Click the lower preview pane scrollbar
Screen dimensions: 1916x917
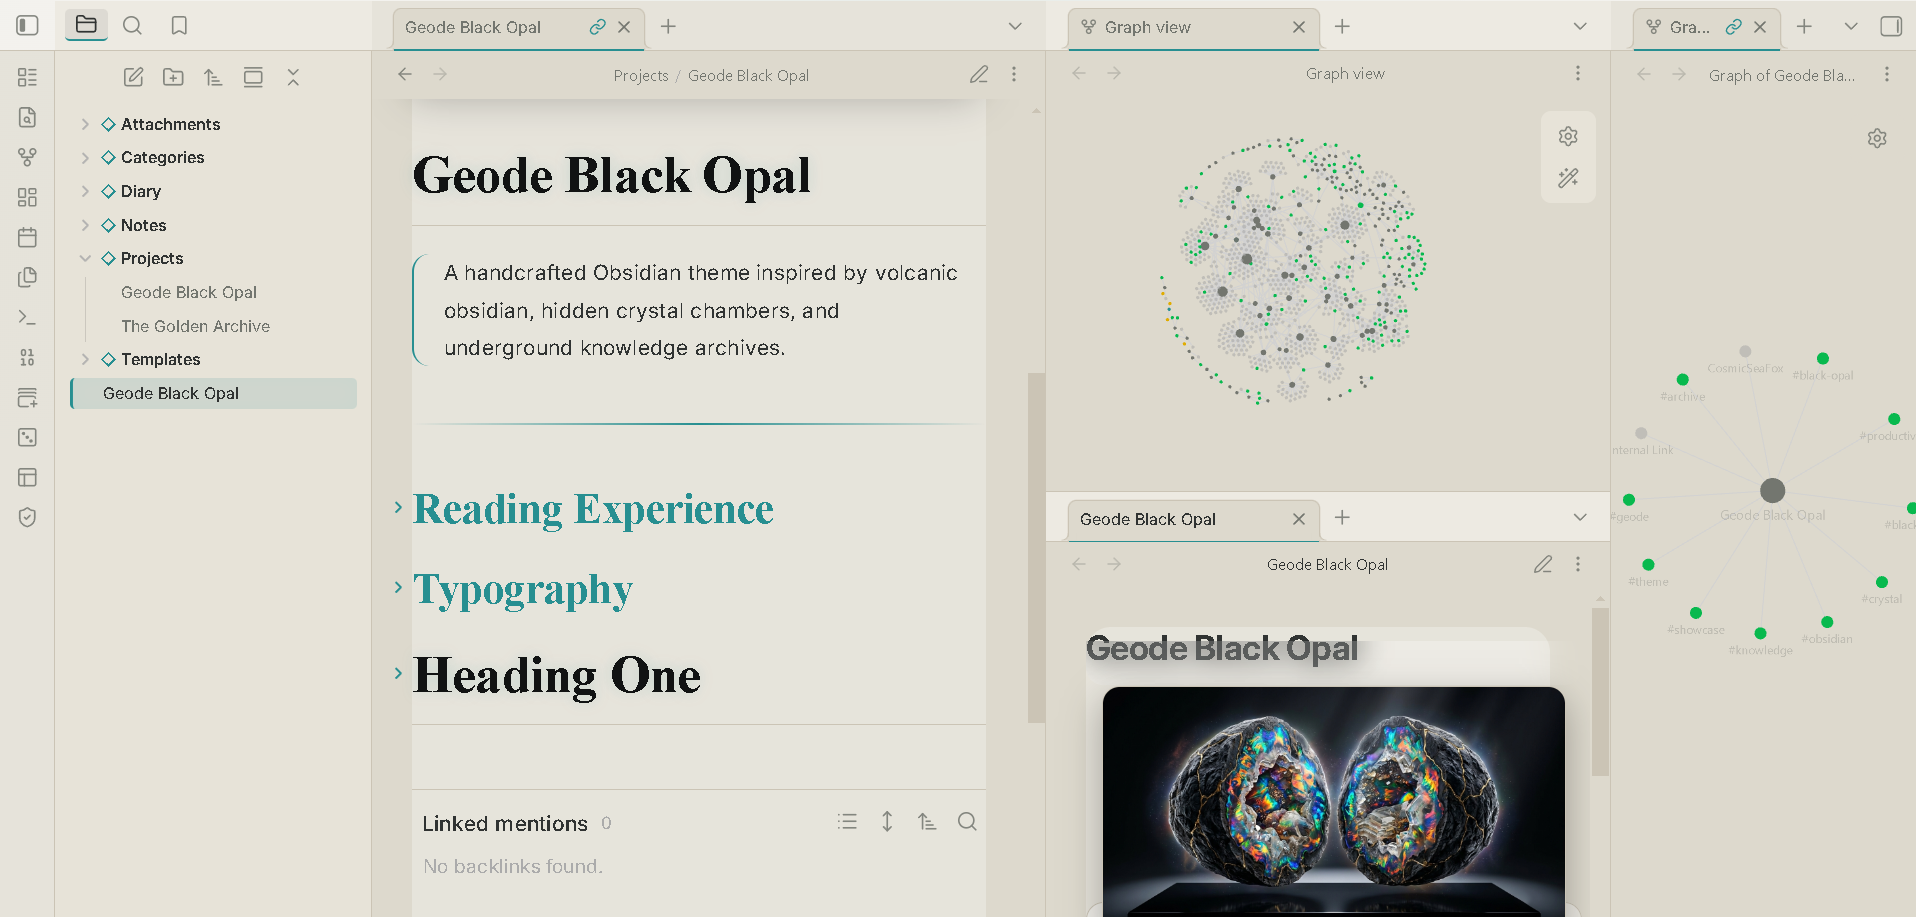pyautogui.click(x=1600, y=691)
